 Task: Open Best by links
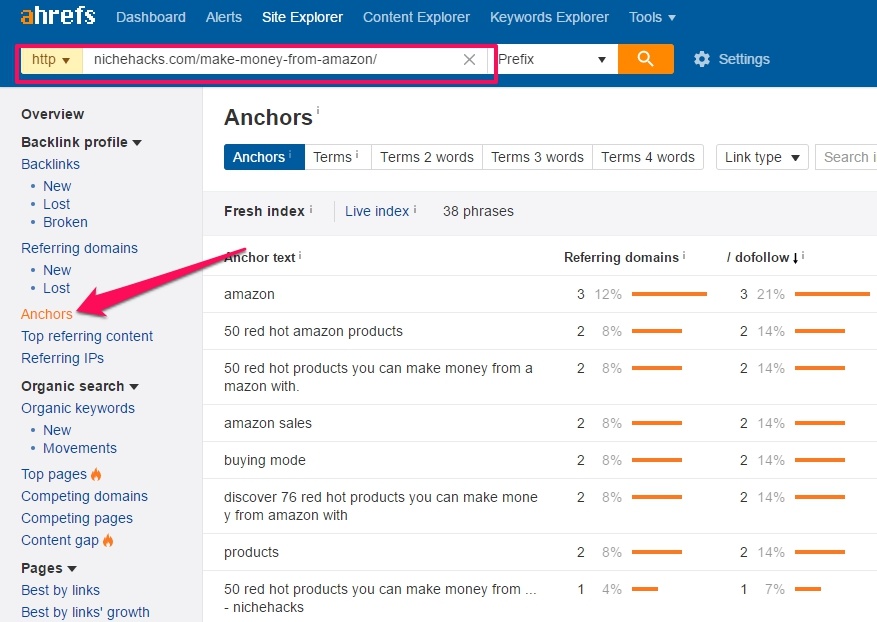coord(60,590)
